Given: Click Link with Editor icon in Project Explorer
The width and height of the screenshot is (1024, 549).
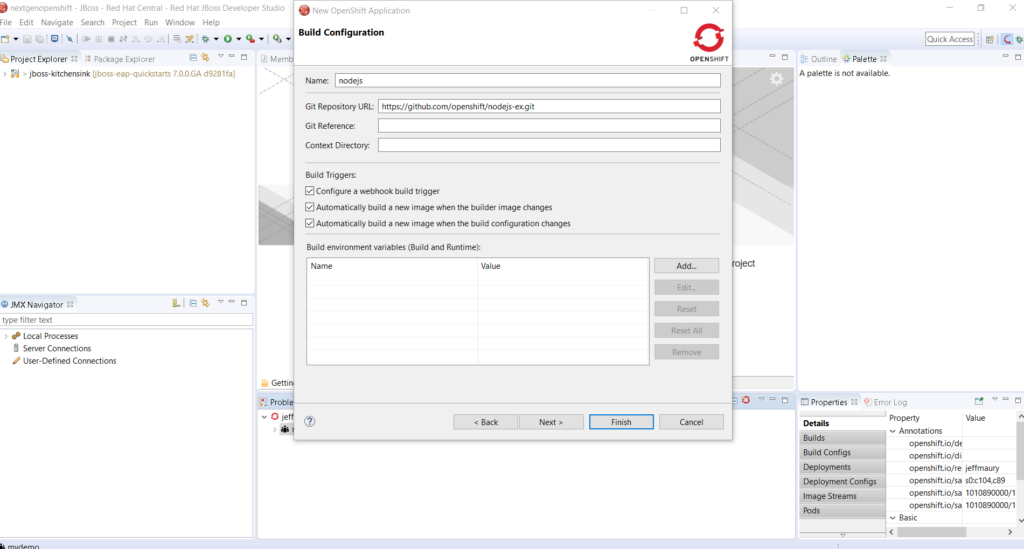Looking at the screenshot, I should 206,59.
